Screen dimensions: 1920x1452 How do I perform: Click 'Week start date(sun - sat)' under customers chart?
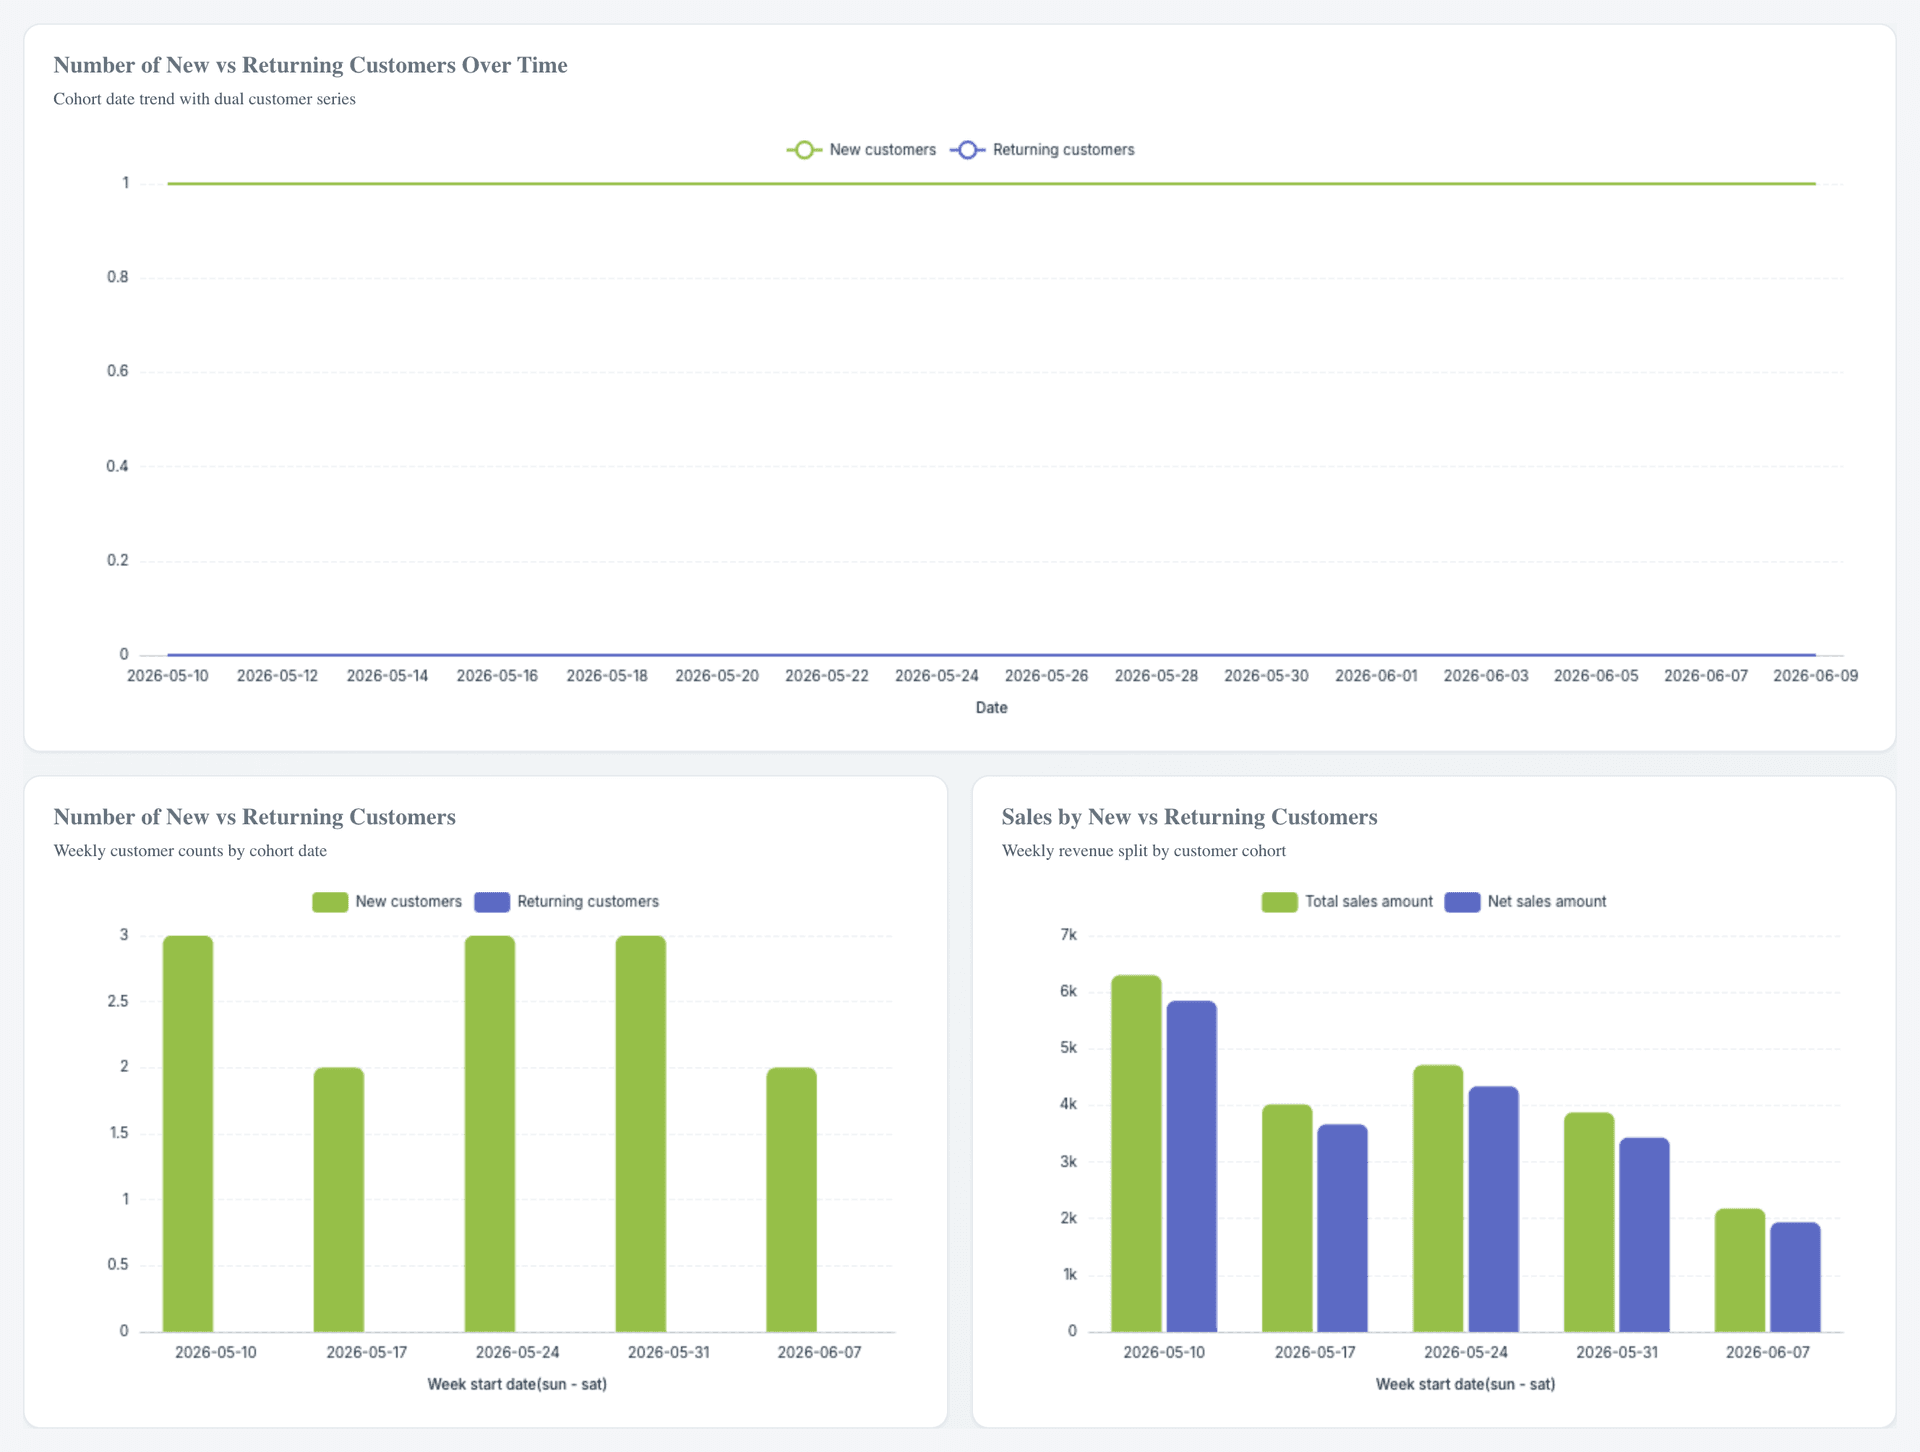click(517, 1385)
